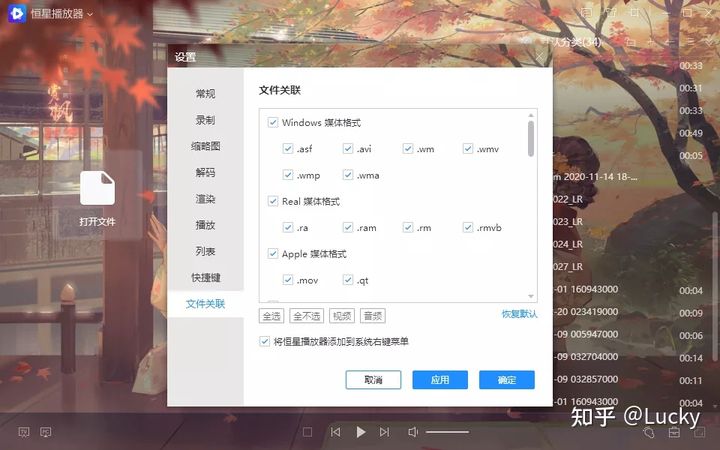This screenshot has height=450, width=720.
Task: Open the 恒星播放器 title dropdown menu
Action: [x=90, y=14]
